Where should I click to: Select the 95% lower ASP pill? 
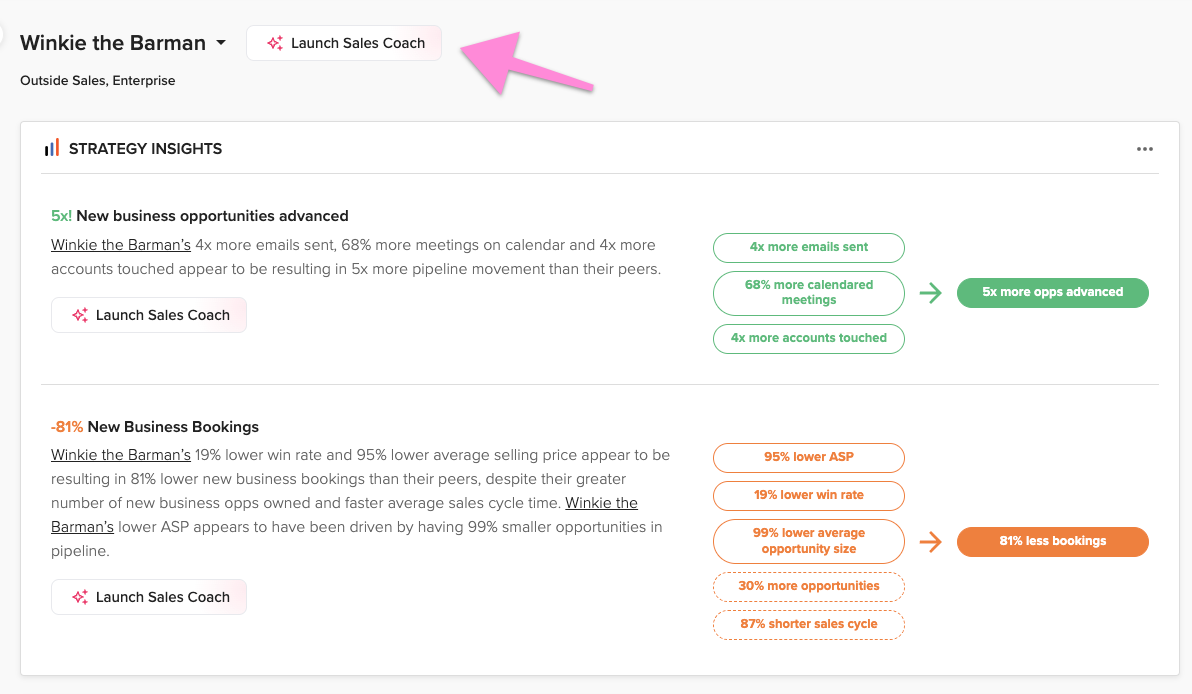point(809,457)
